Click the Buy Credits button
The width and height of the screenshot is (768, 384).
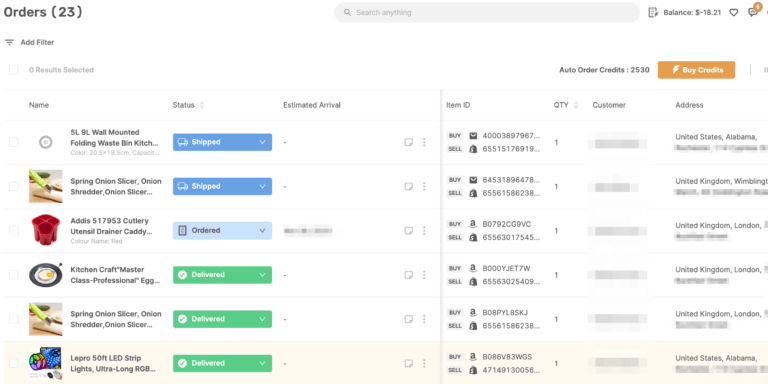pyautogui.click(x=696, y=70)
